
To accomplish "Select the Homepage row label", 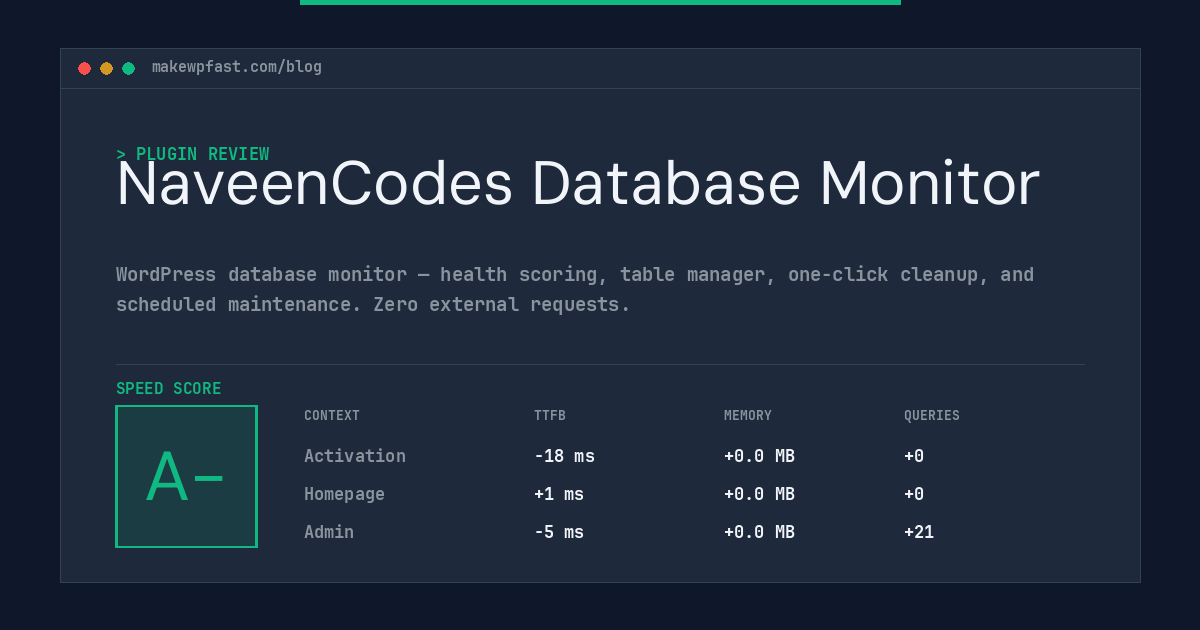I will [x=344, y=494].
